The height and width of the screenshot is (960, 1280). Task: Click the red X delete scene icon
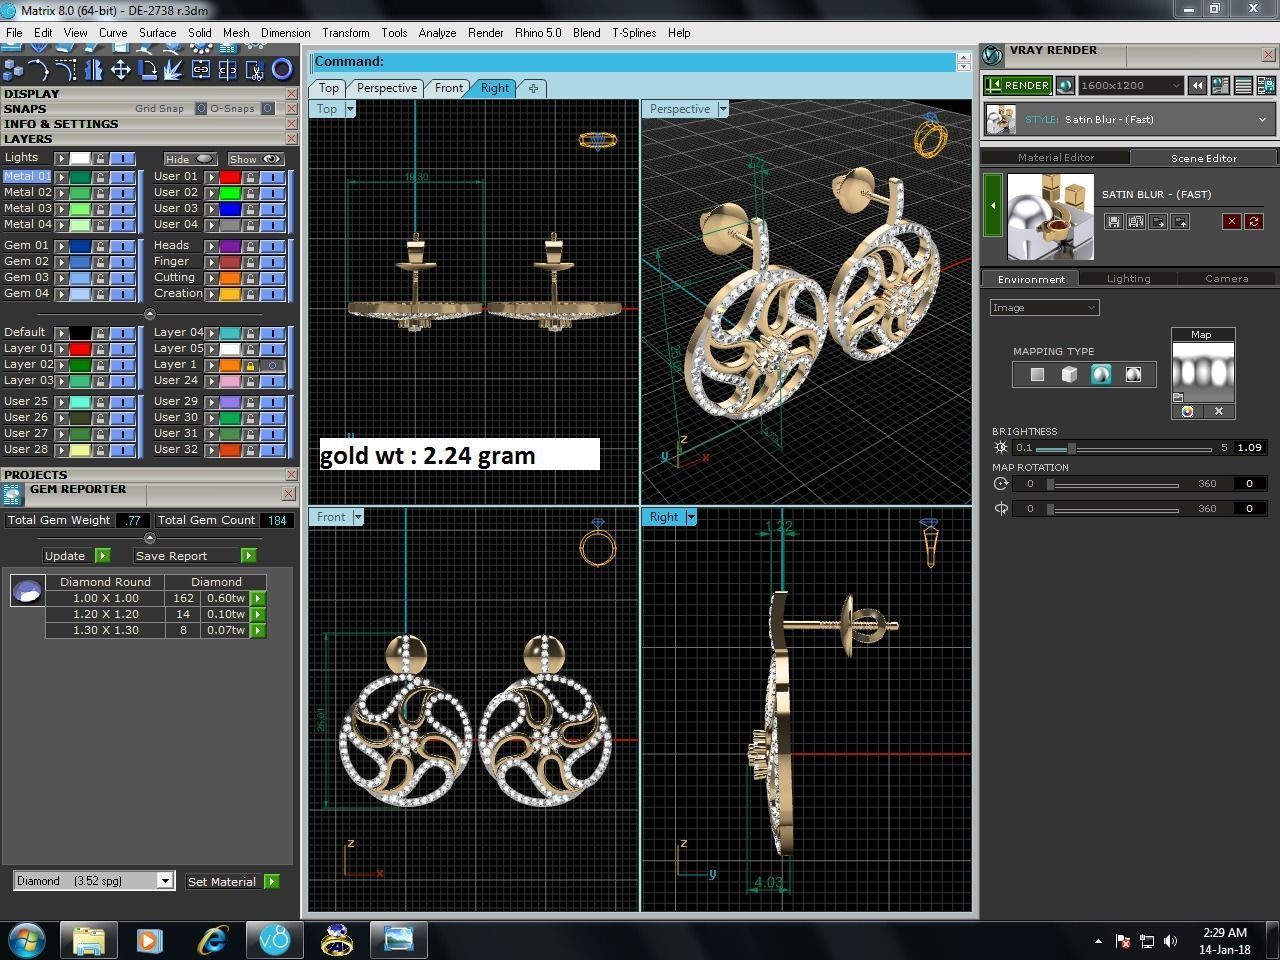click(x=1232, y=221)
